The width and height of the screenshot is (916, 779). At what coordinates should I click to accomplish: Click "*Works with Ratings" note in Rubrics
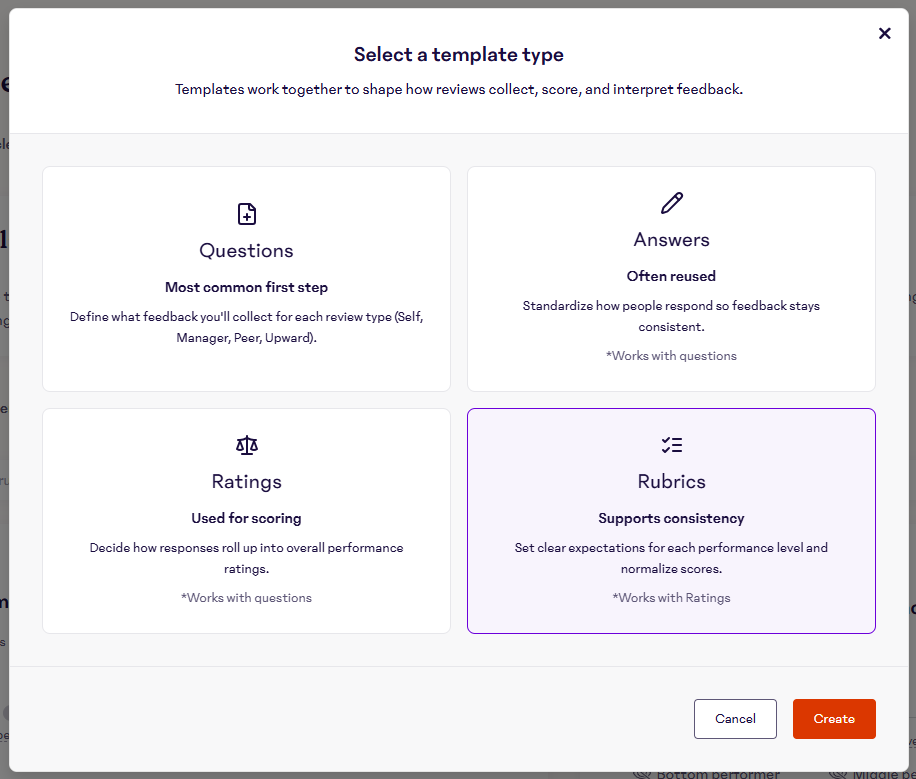point(672,598)
